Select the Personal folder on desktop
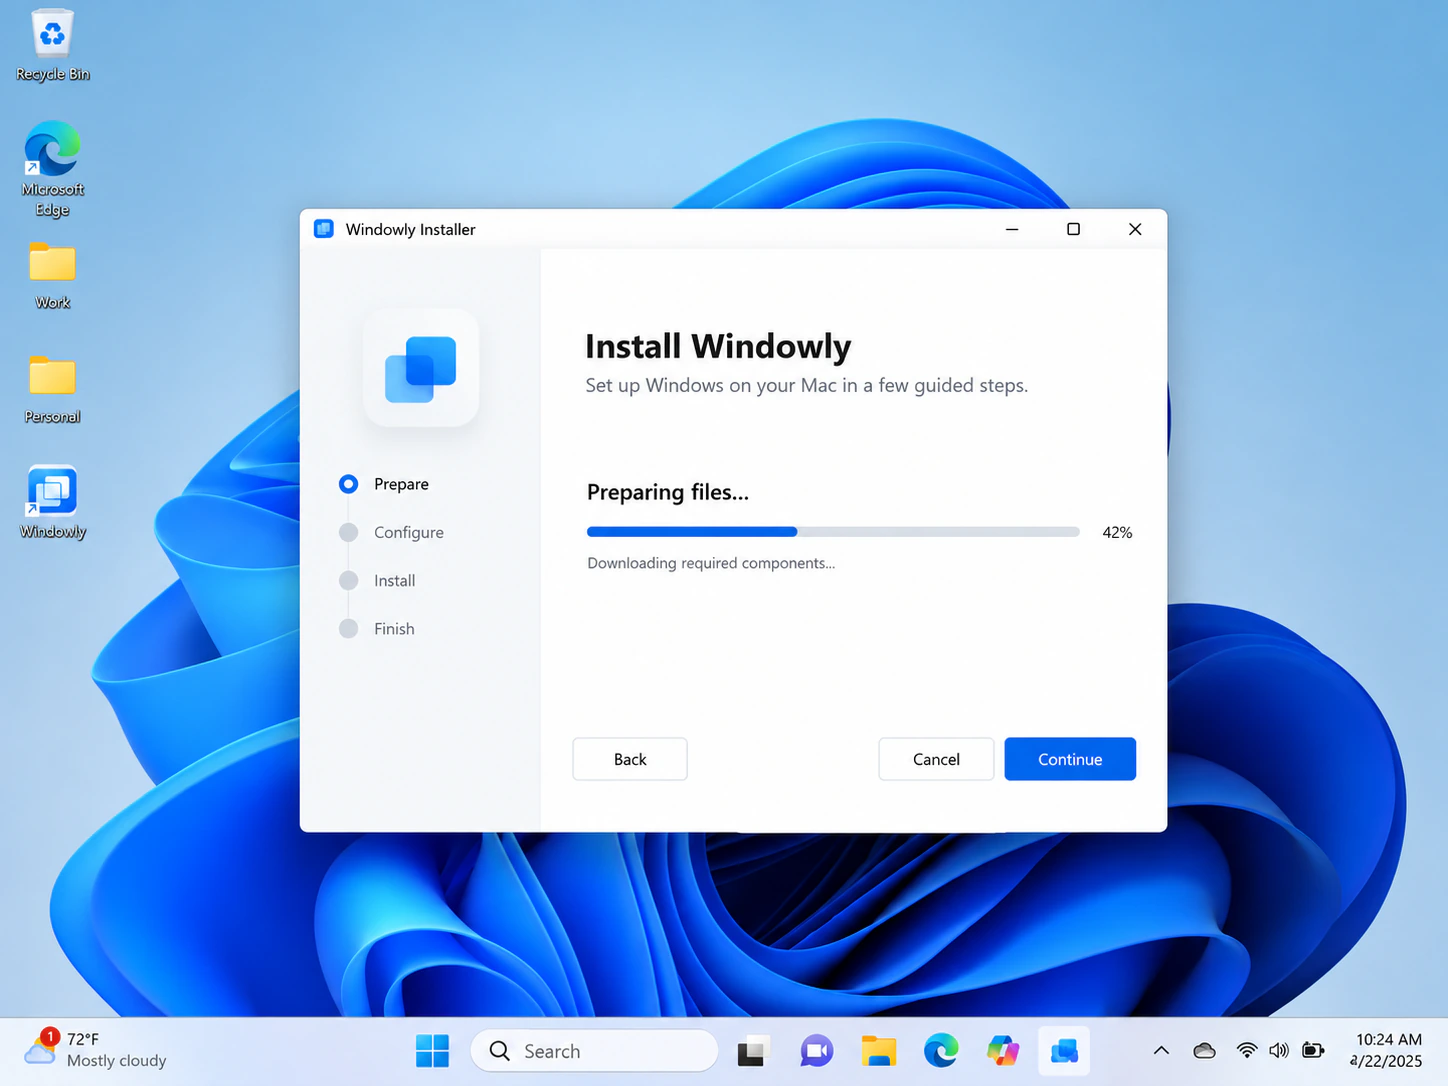 (52, 389)
